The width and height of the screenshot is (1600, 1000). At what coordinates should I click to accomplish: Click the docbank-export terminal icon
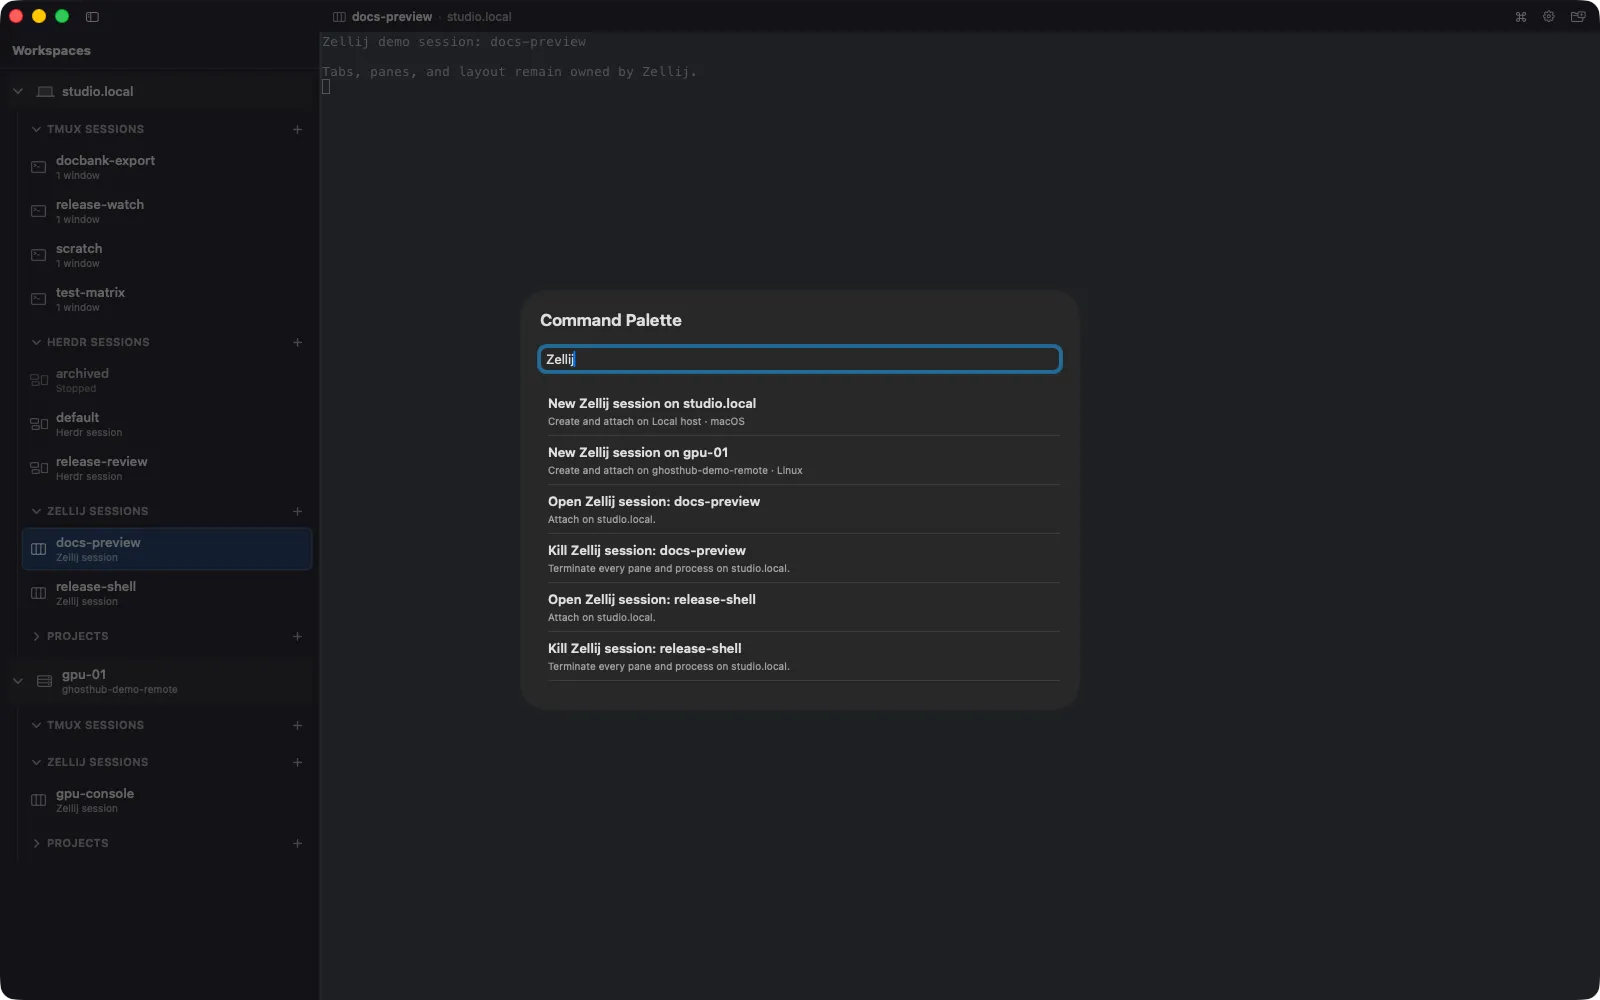(38, 167)
